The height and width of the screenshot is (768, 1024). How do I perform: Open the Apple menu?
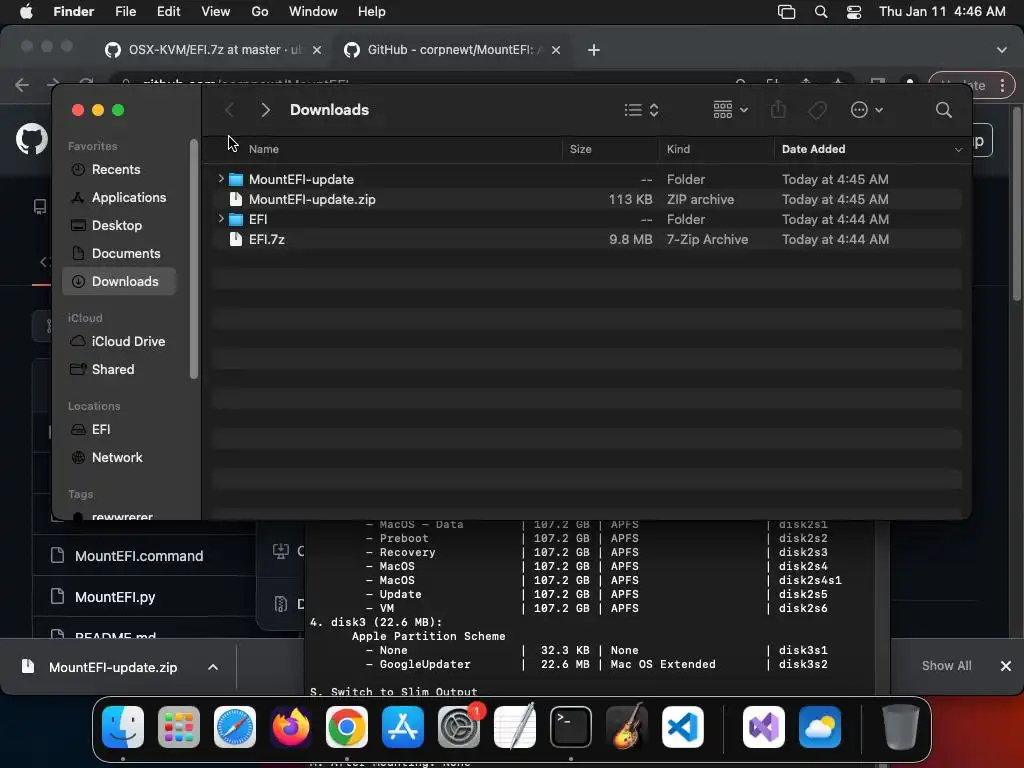click(26, 12)
